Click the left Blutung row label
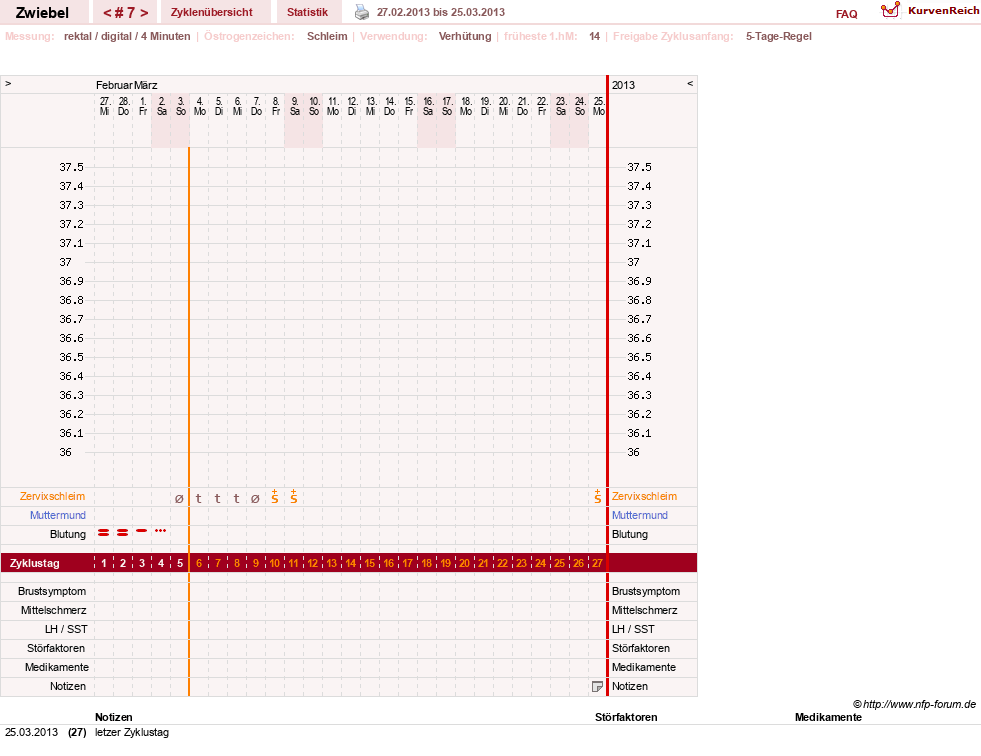The image size is (981, 756). [68, 534]
